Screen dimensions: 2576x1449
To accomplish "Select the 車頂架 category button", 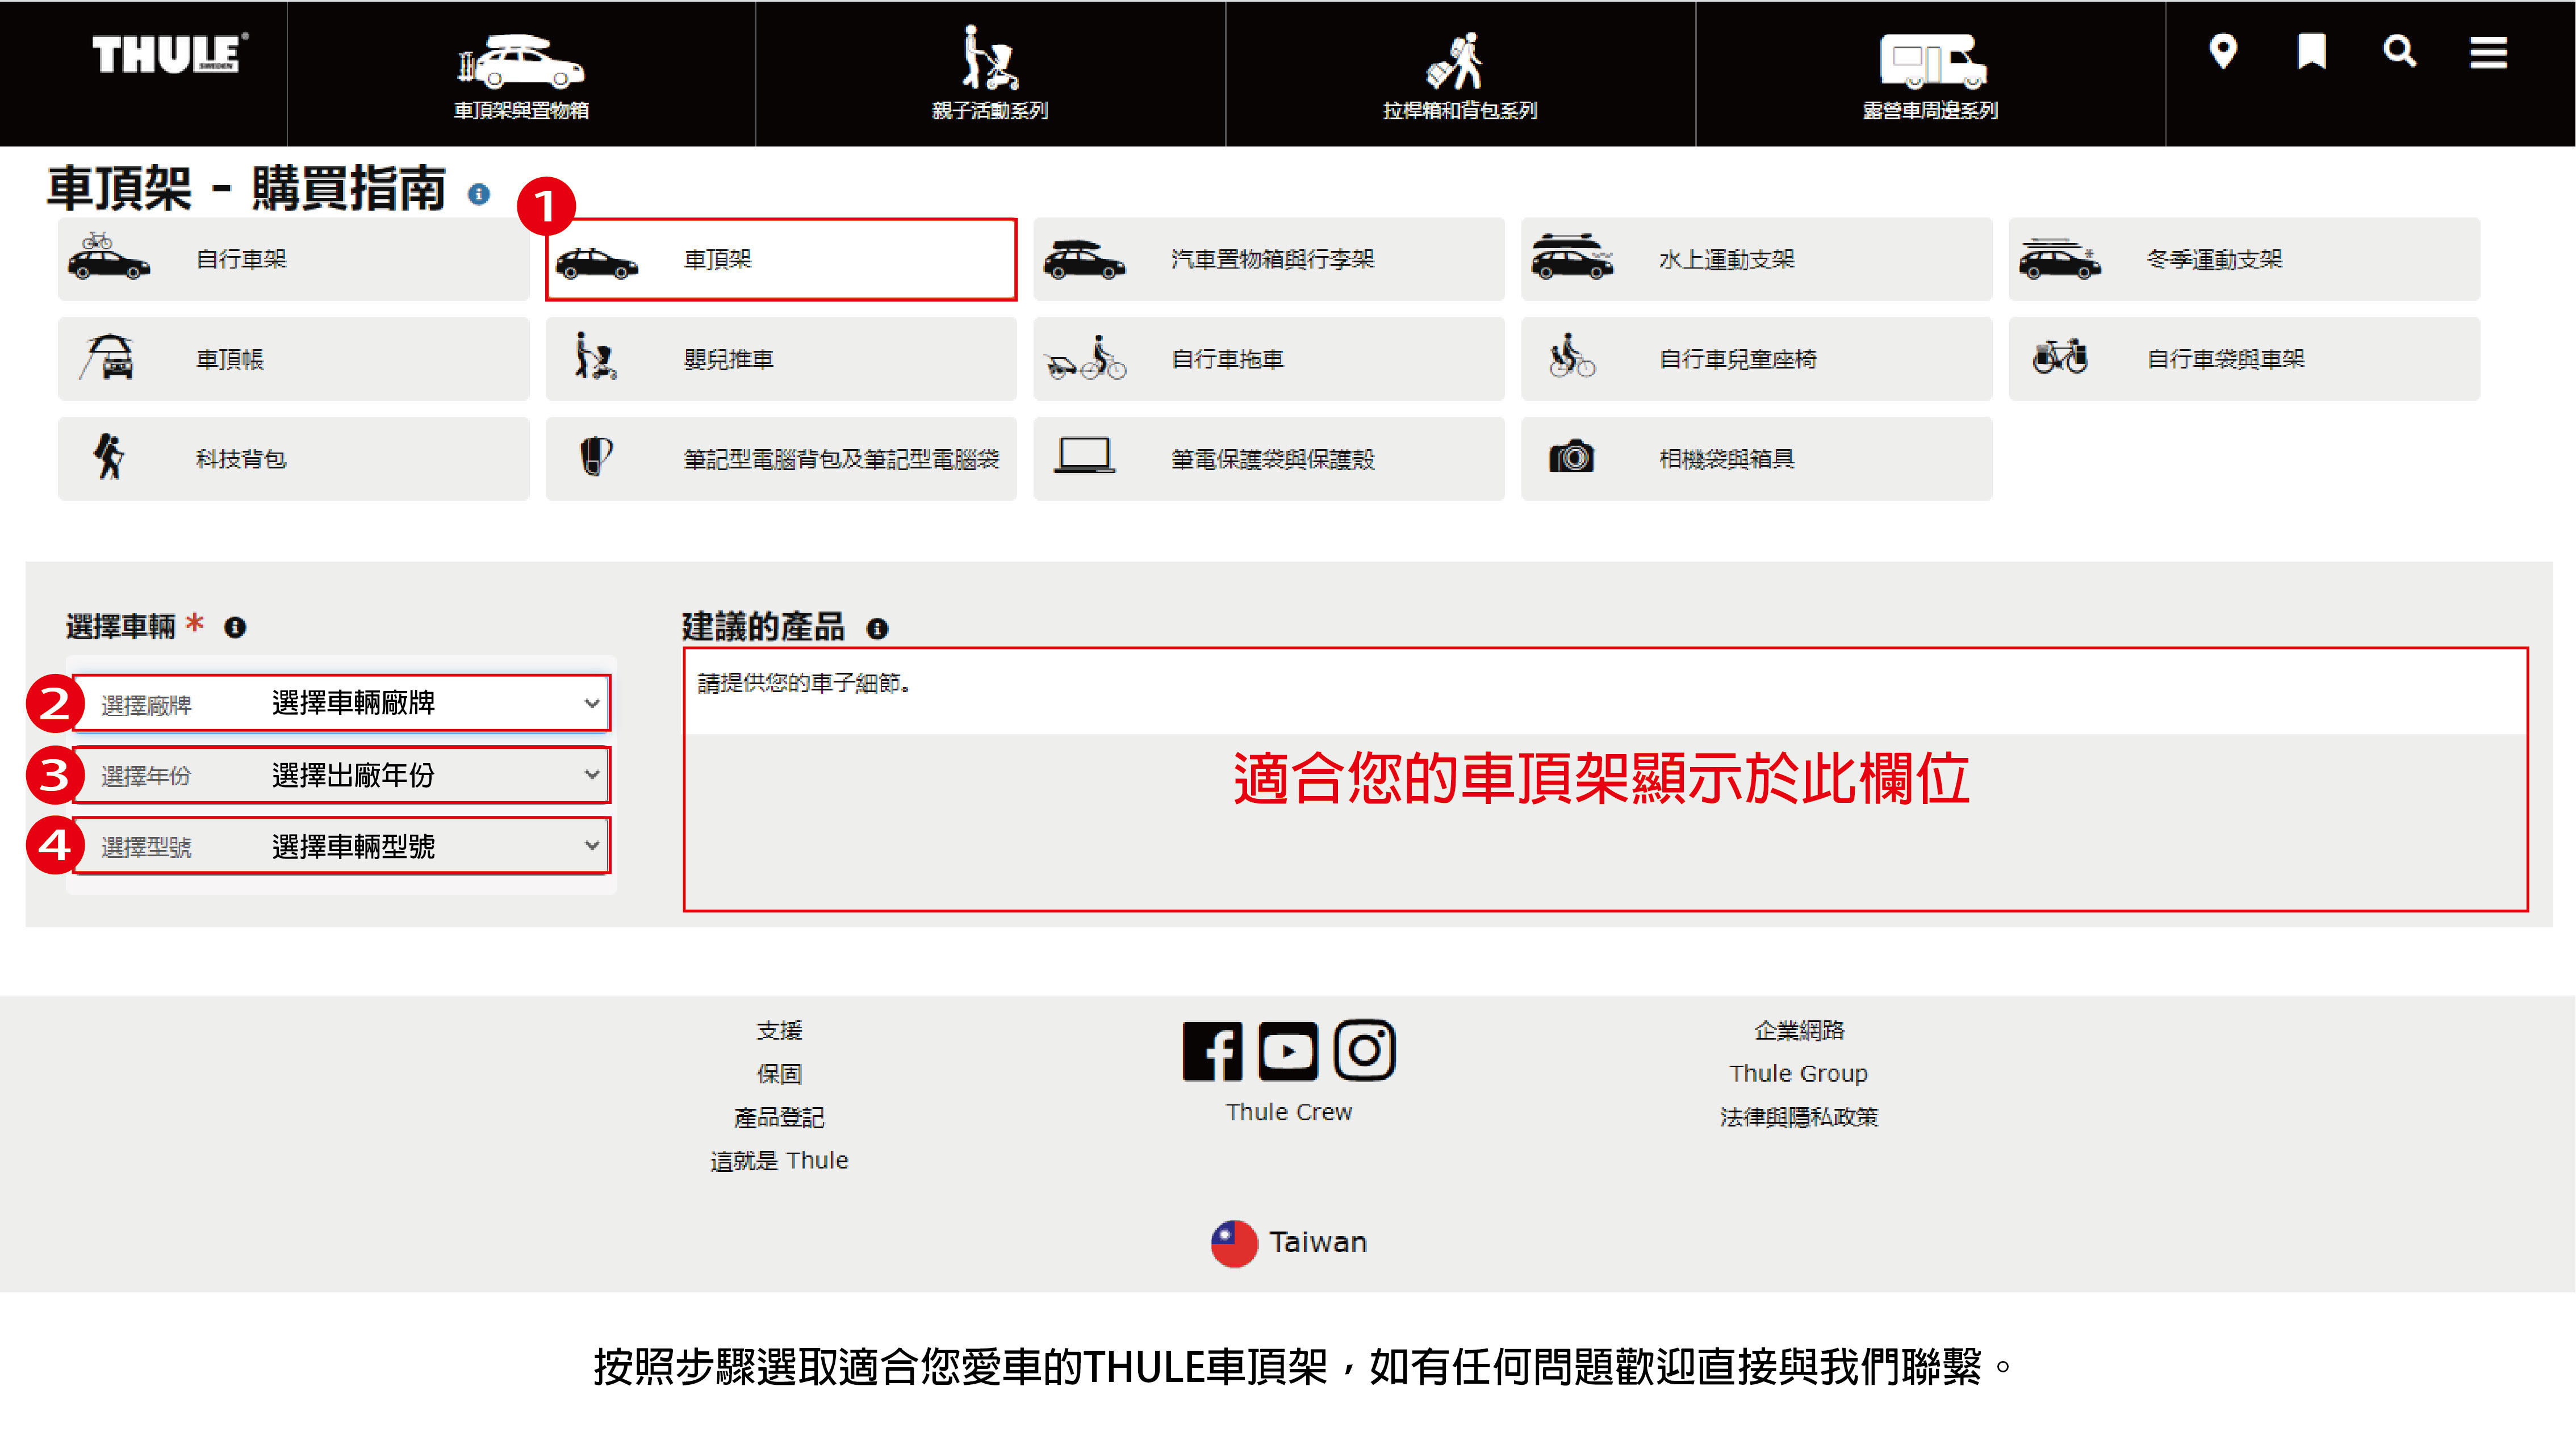I will pos(780,260).
